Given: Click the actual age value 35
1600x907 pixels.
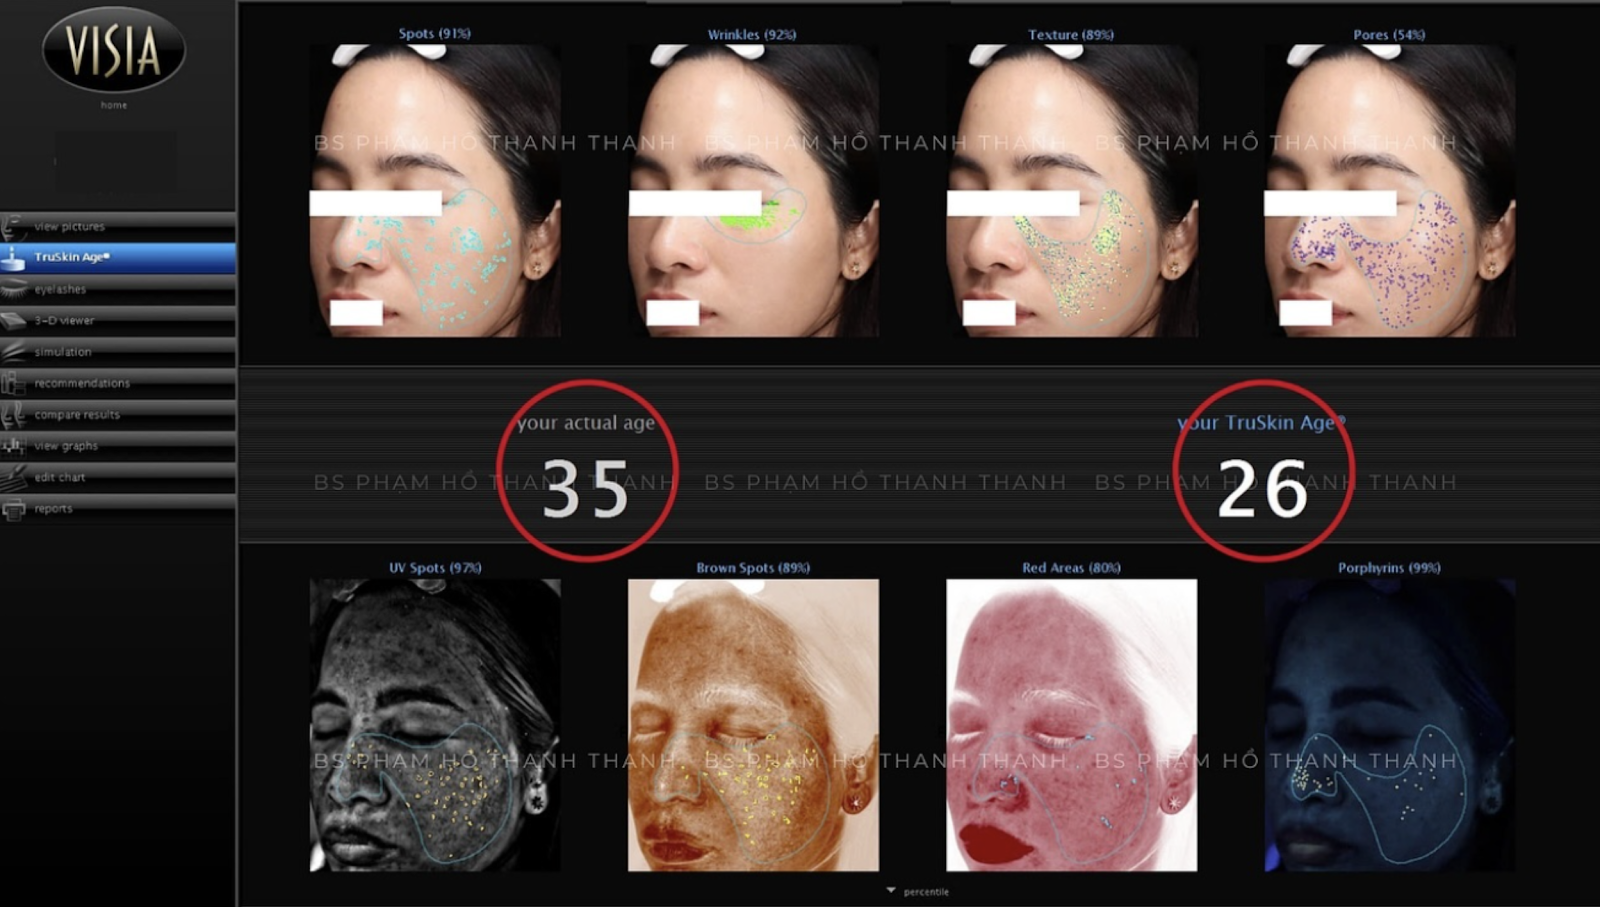Looking at the screenshot, I should tap(586, 489).
